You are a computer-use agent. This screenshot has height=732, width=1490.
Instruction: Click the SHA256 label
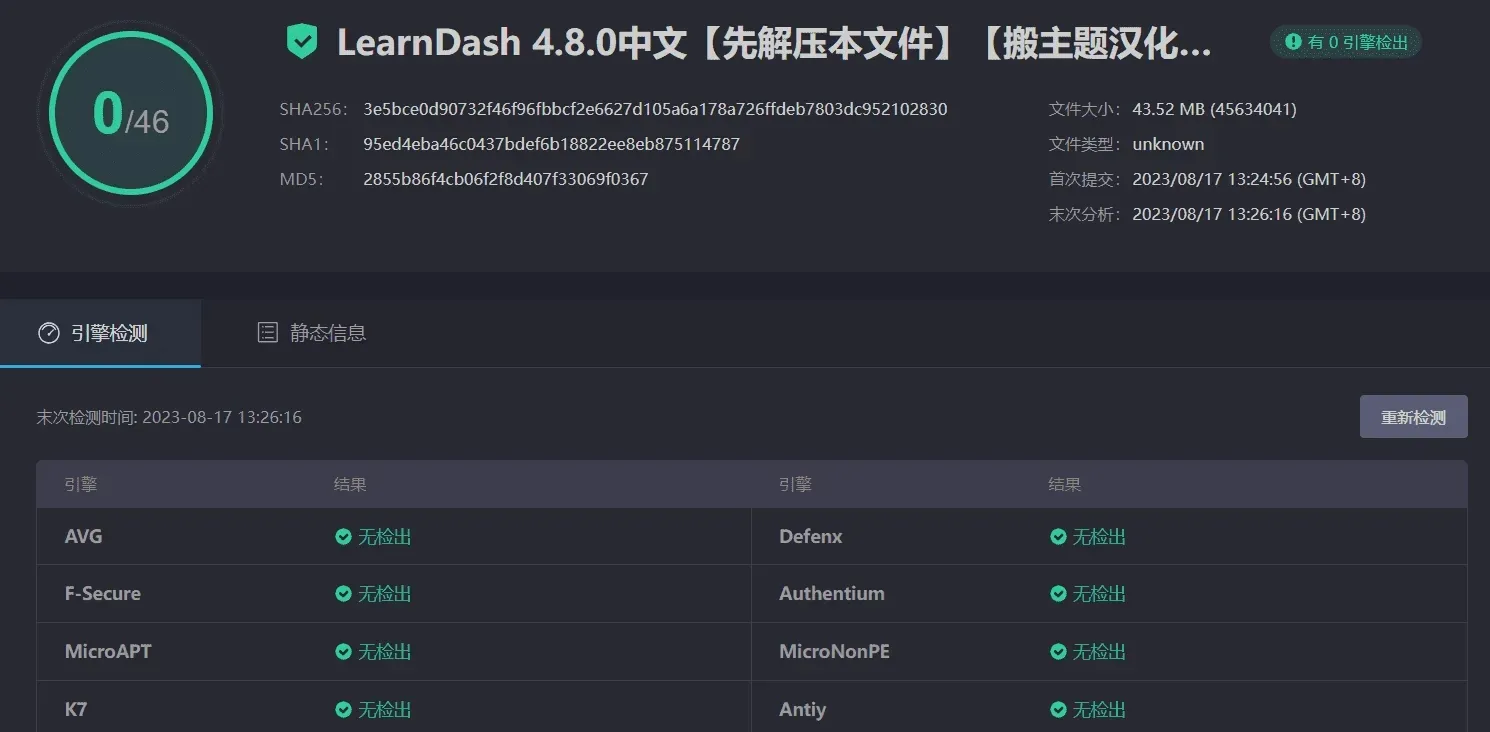pos(313,109)
